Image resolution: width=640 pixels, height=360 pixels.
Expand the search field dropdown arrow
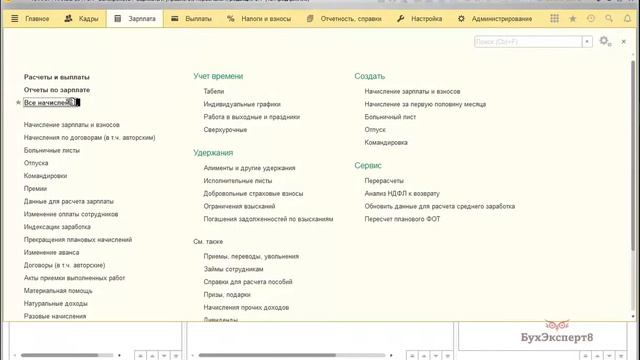click(587, 42)
